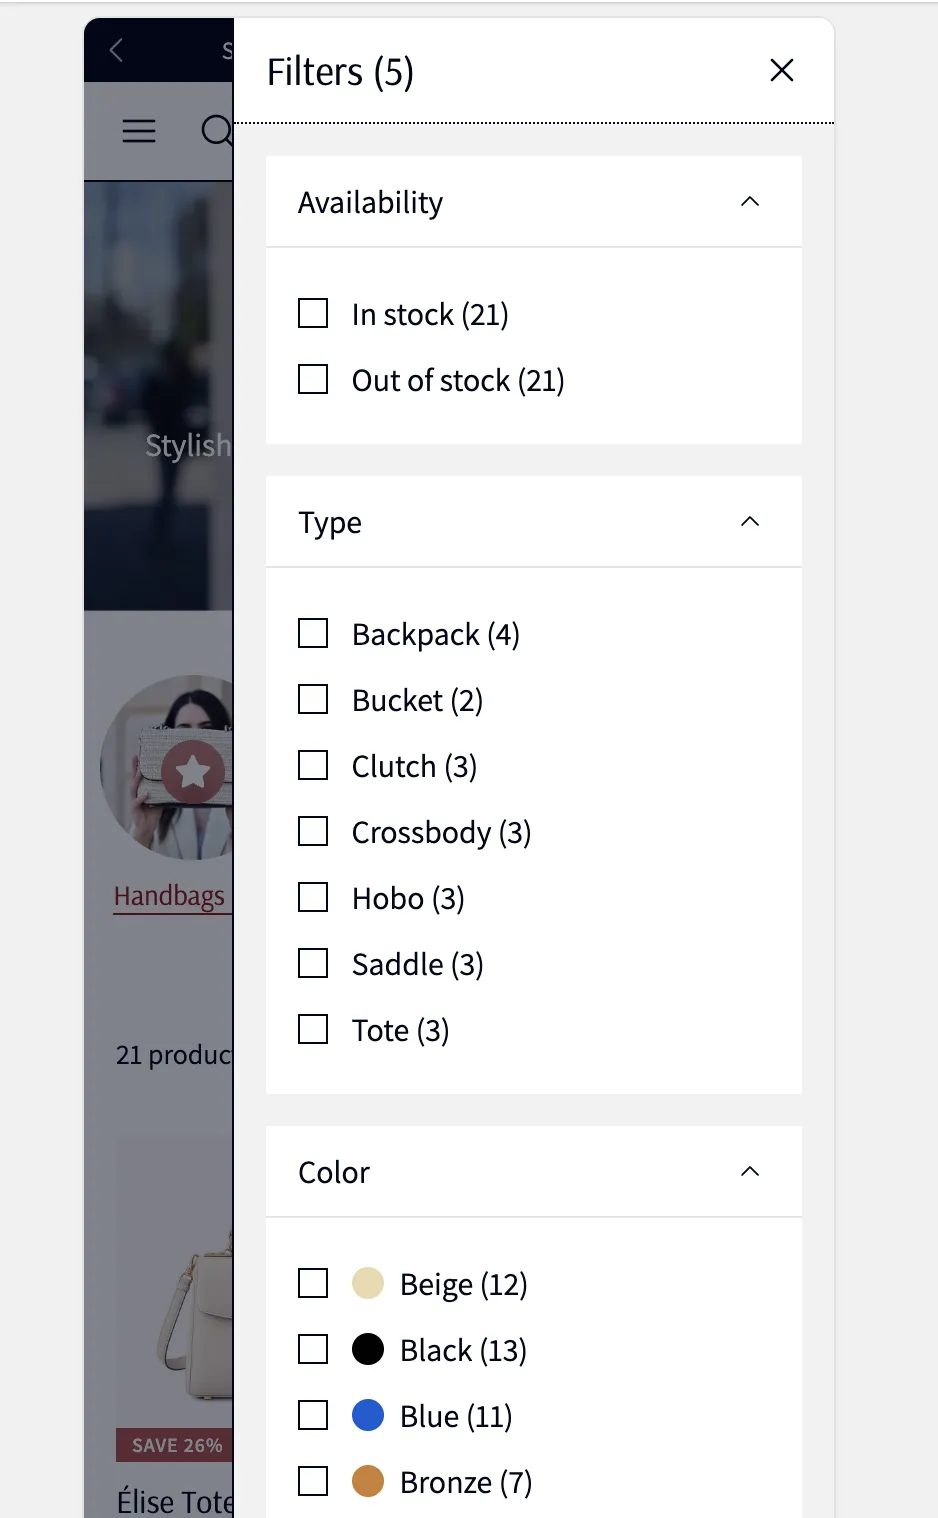
Task: Check the Clutch filter option
Action: tap(312, 765)
